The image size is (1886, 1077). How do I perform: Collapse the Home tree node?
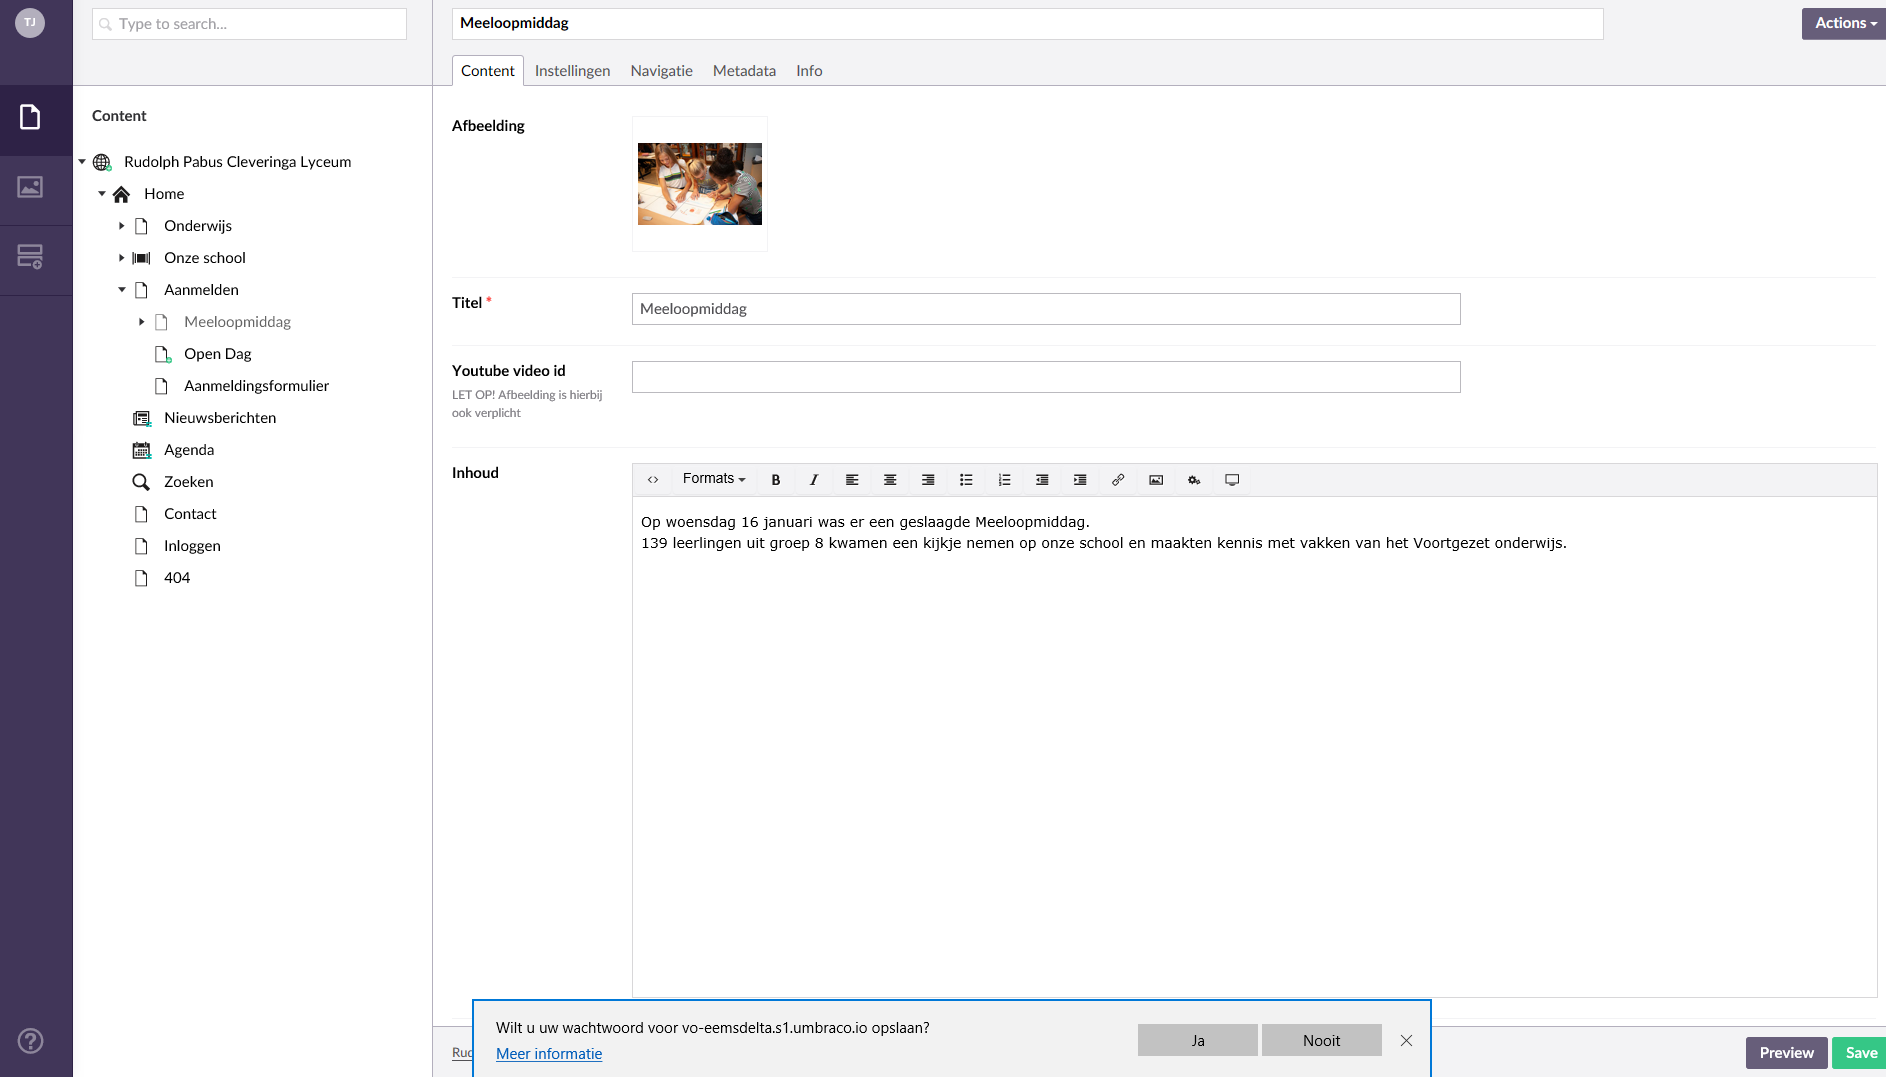[x=102, y=194]
